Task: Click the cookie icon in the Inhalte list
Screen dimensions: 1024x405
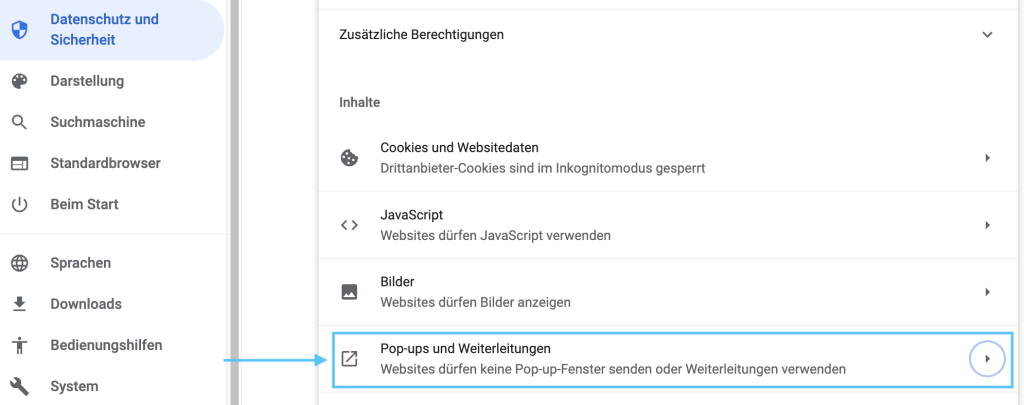Action: 349,158
